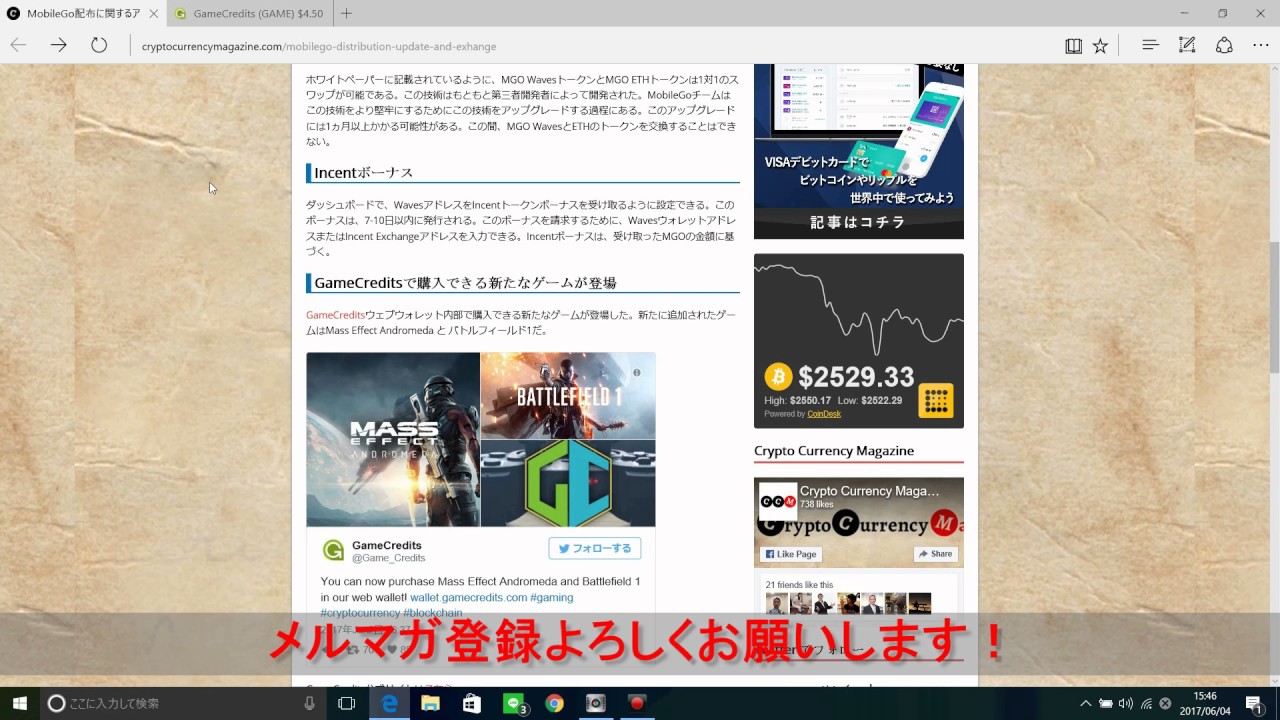The height and width of the screenshot is (720, 1280).
Task: Open Windows Start menu
Action: (19, 703)
